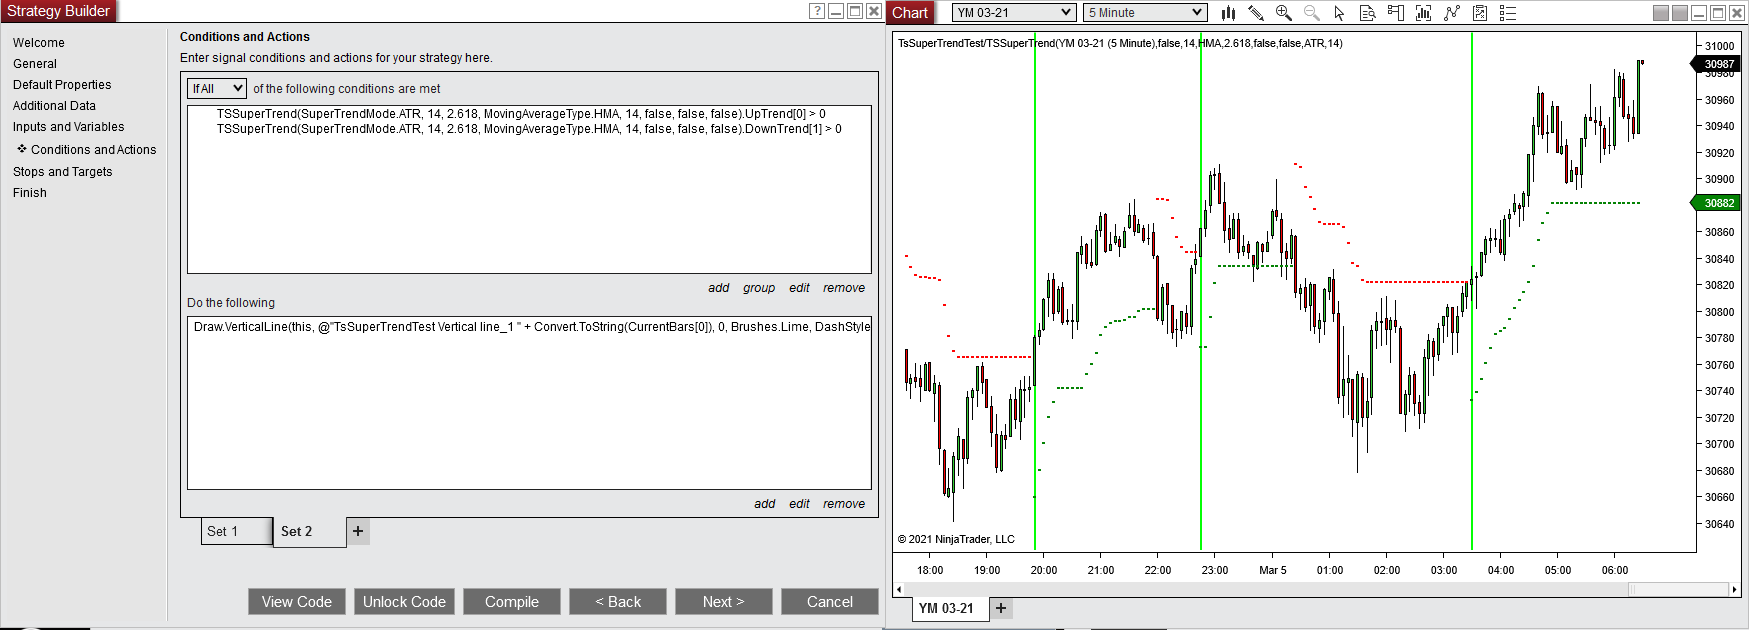1749x630 pixels.
Task: Click the Cancel button
Action: point(830,601)
